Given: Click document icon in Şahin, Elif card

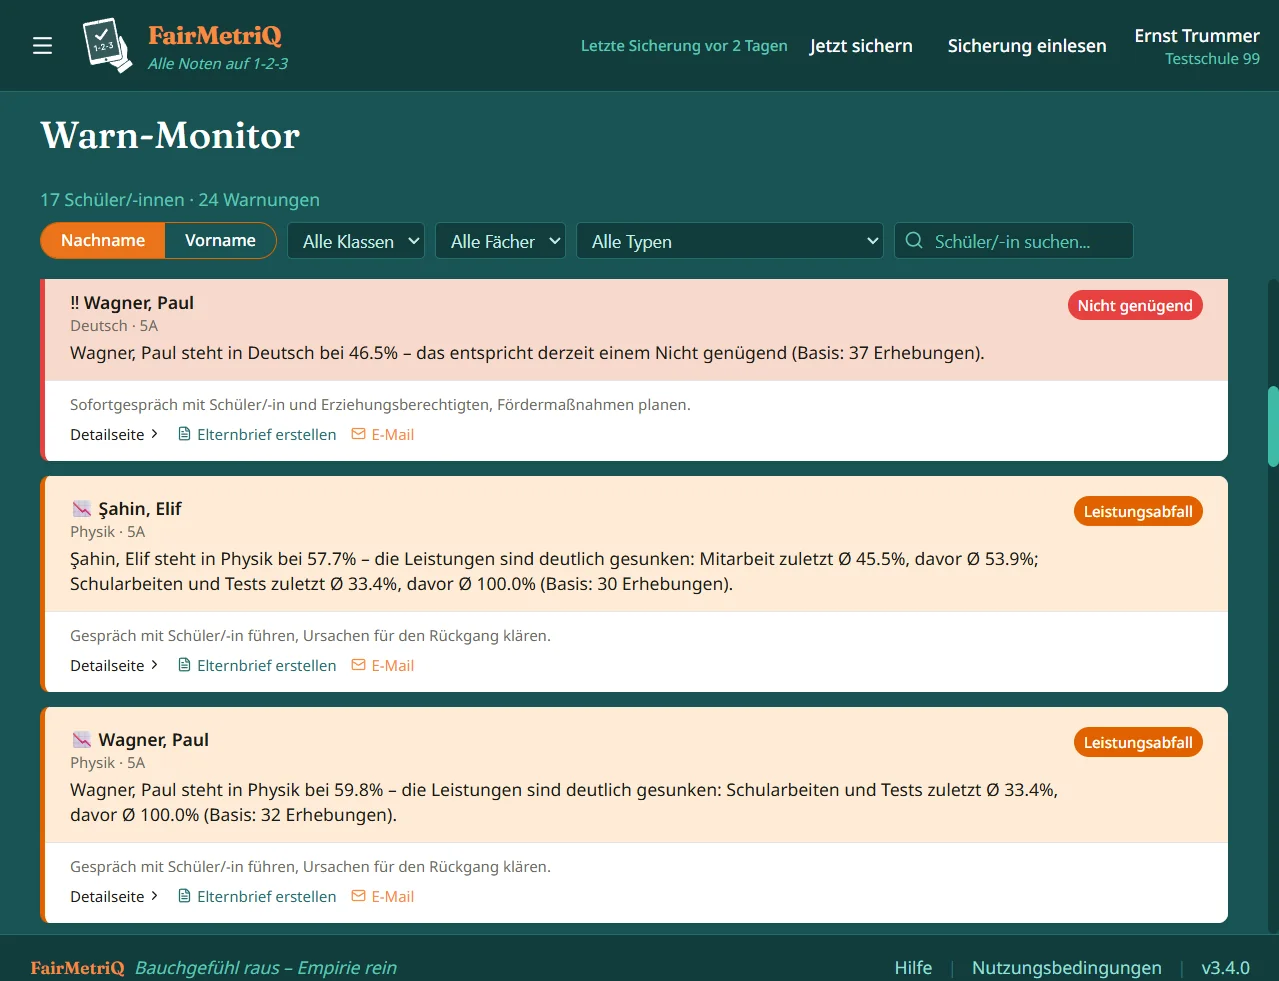Looking at the screenshot, I should click(184, 665).
